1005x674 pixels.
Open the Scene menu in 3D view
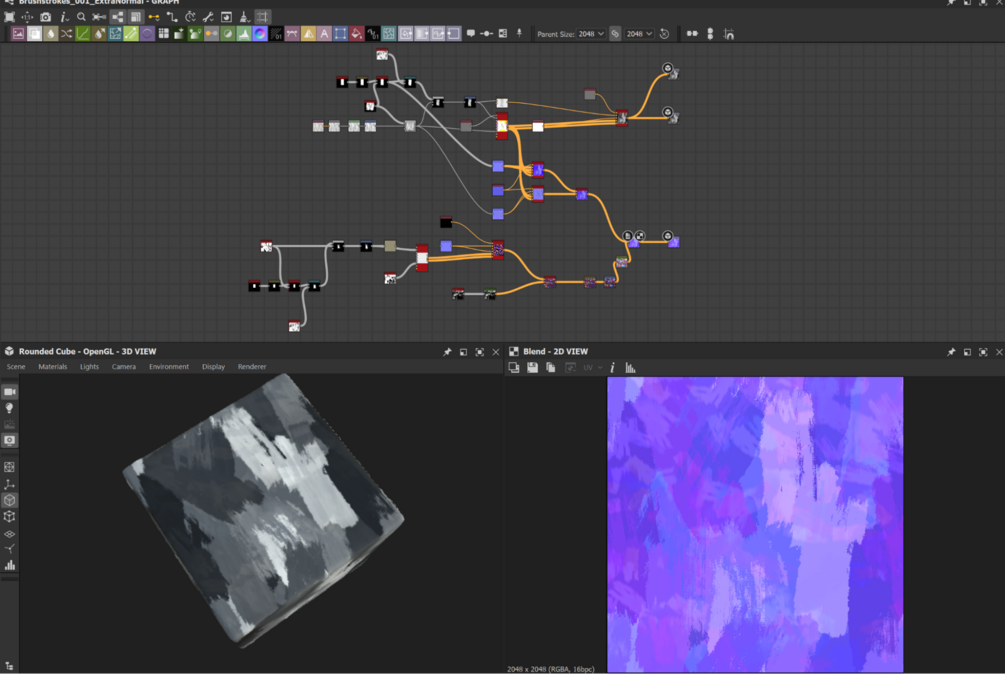pyautogui.click(x=16, y=366)
